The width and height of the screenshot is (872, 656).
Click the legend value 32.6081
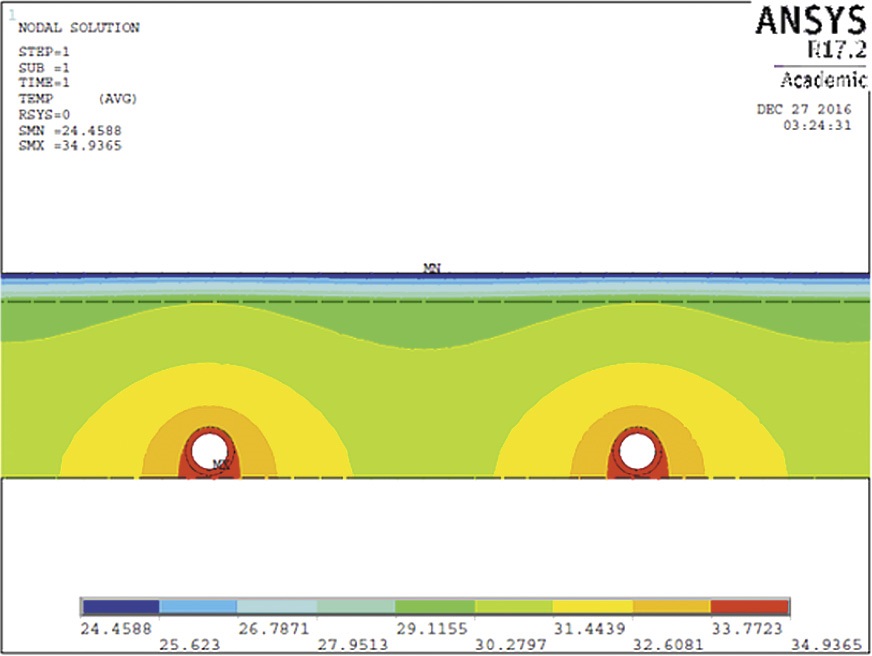point(668,645)
